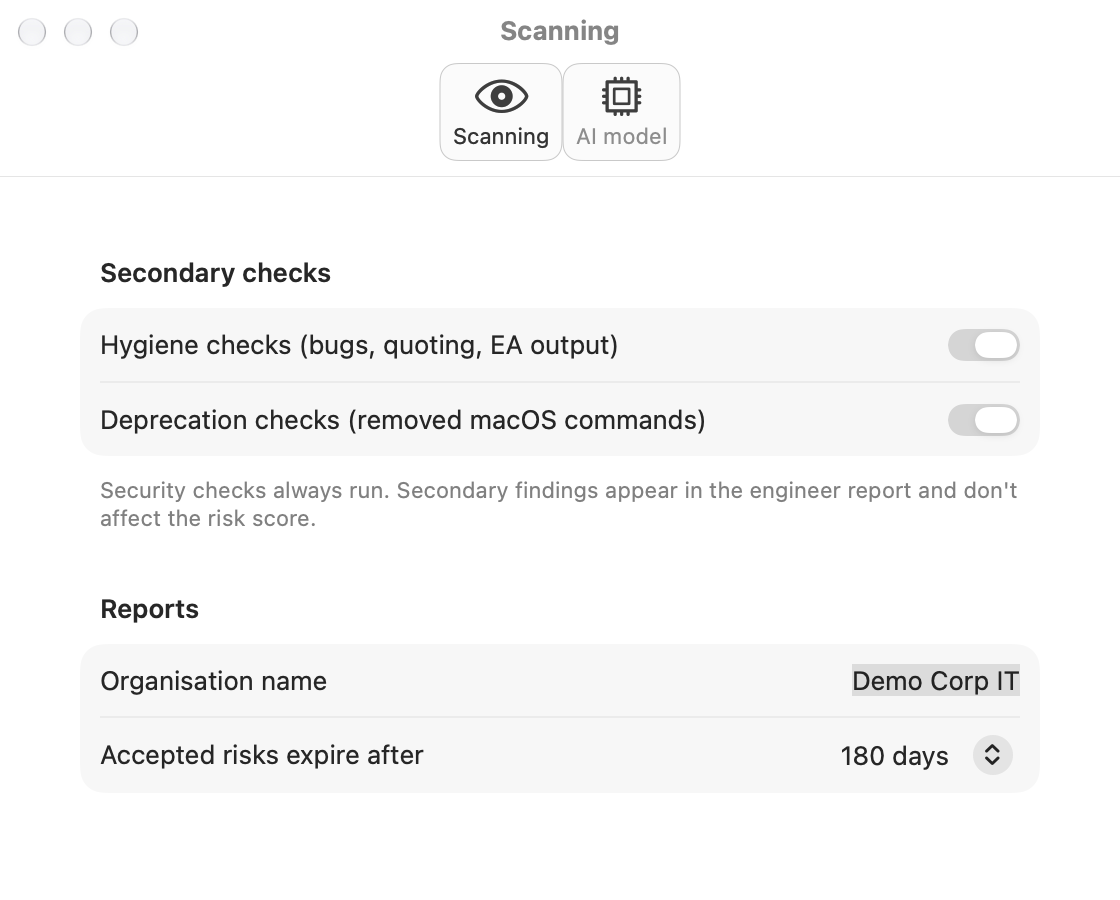Toggle Hygiene checks switch
This screenshot has width=1120, height=900.
[x=984, y=346]
